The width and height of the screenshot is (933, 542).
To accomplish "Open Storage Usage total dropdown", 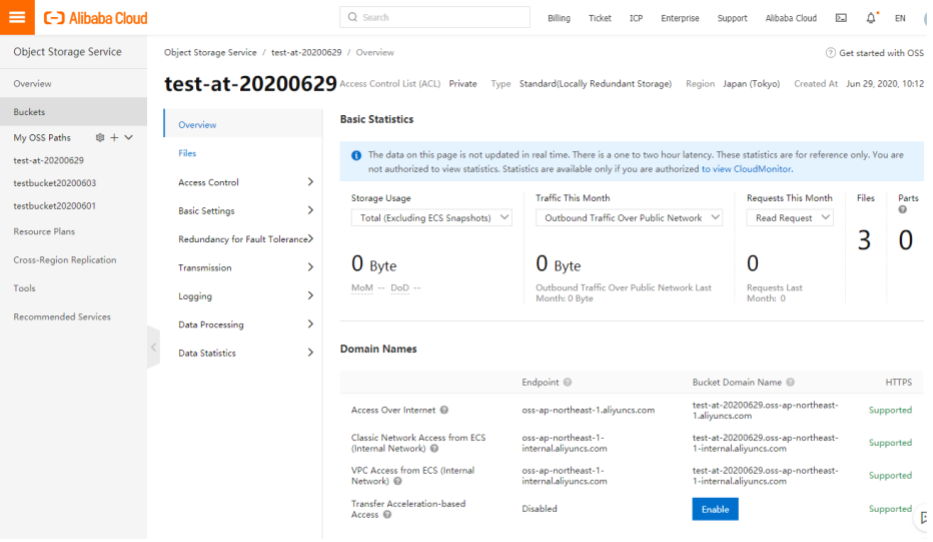I will point(431,218).
